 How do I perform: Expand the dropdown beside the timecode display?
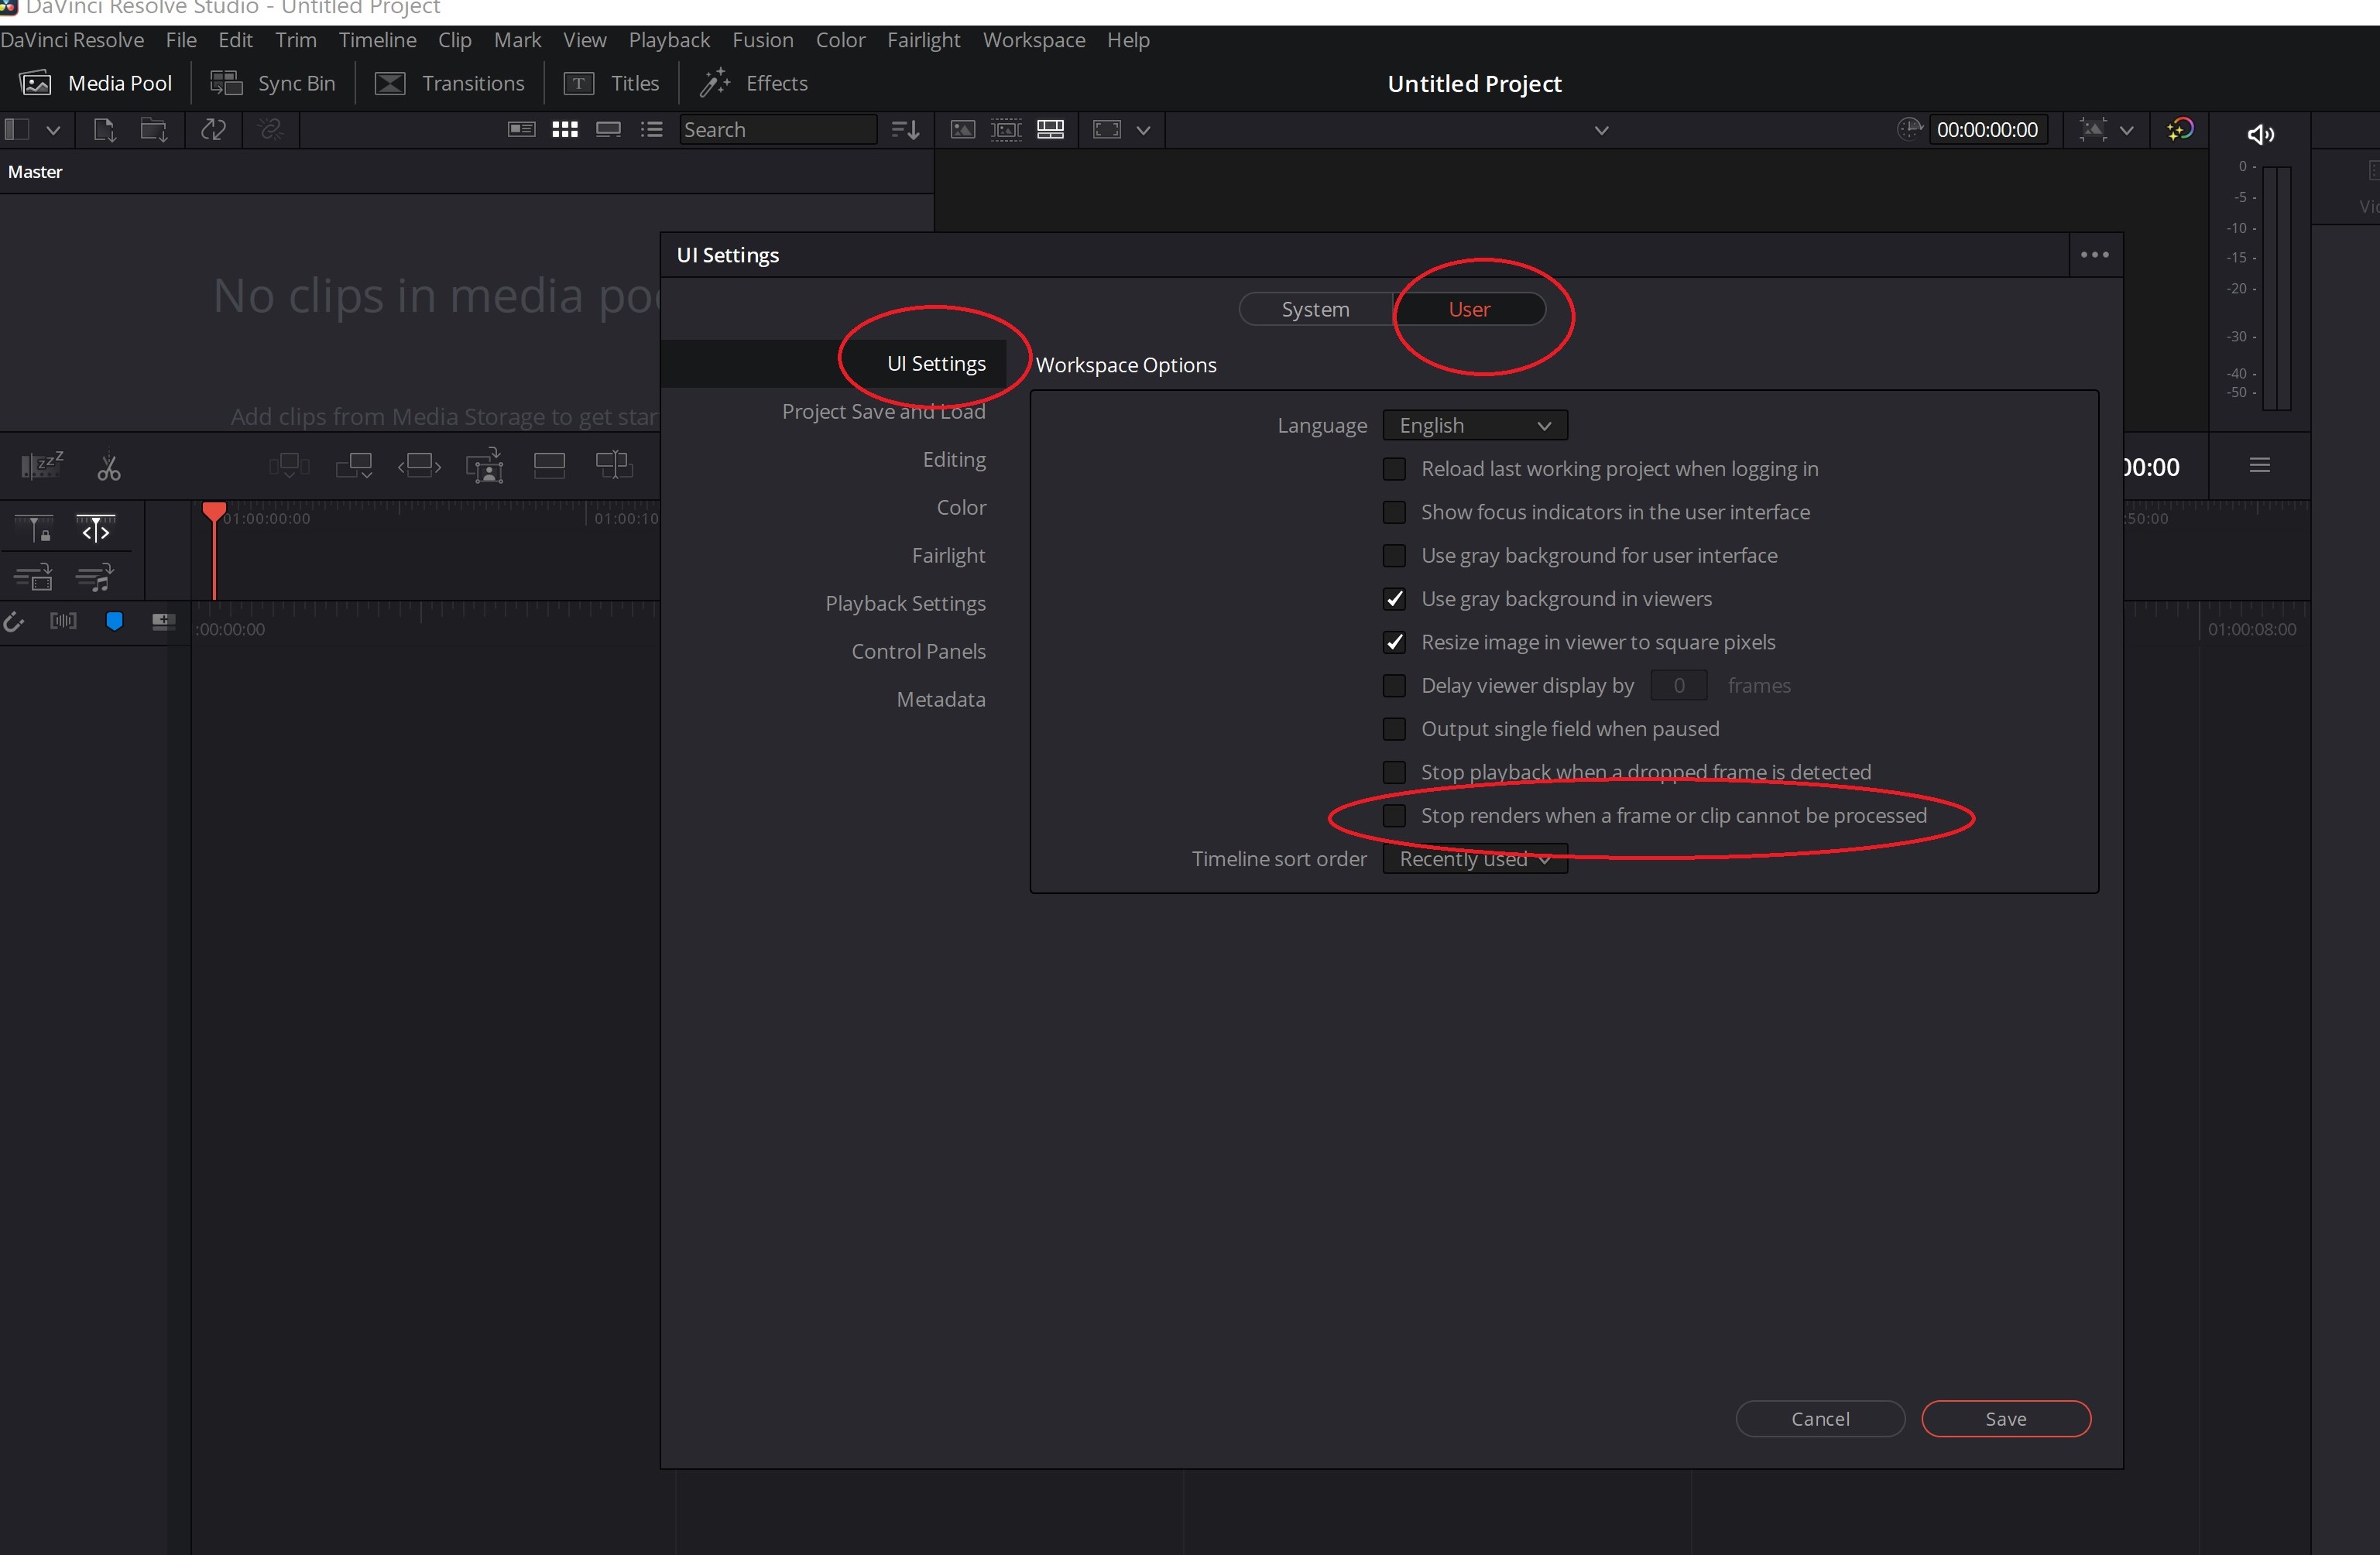(2126, 130)
